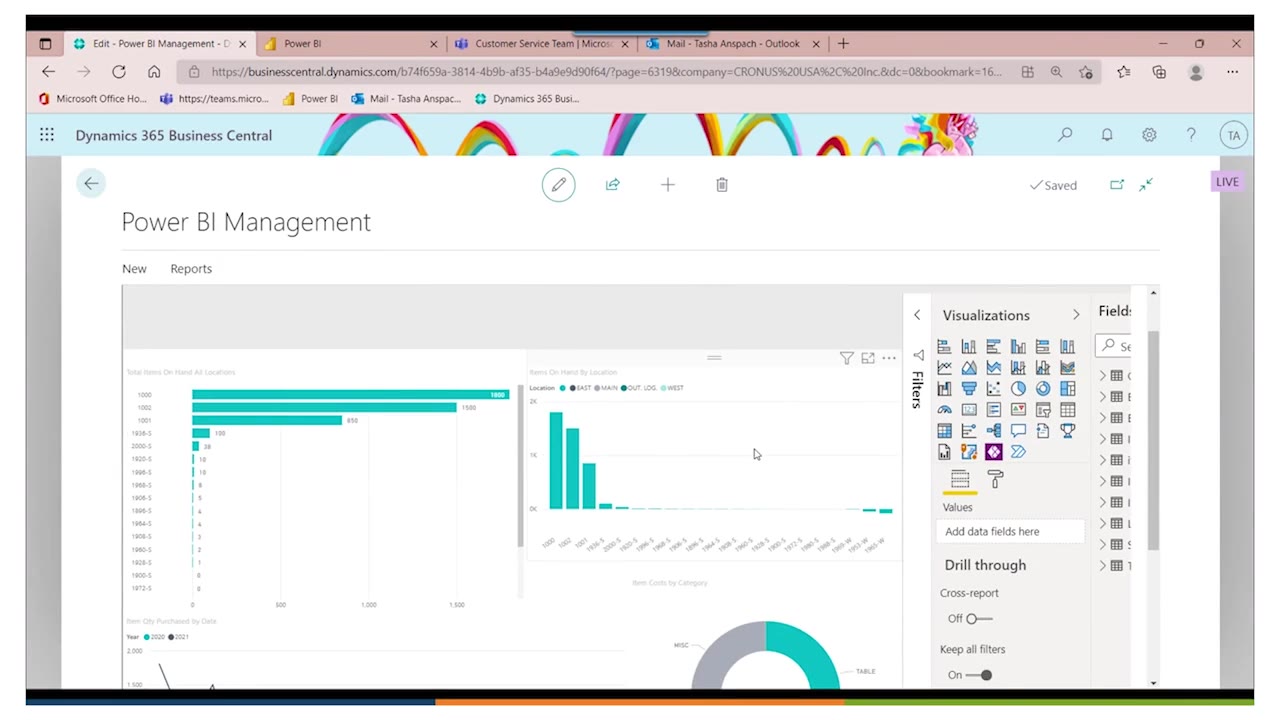Pick the Power Automate visualization
Image resolution: width=1280 pixels, height=720 pixels.
tap(1018, 452)
